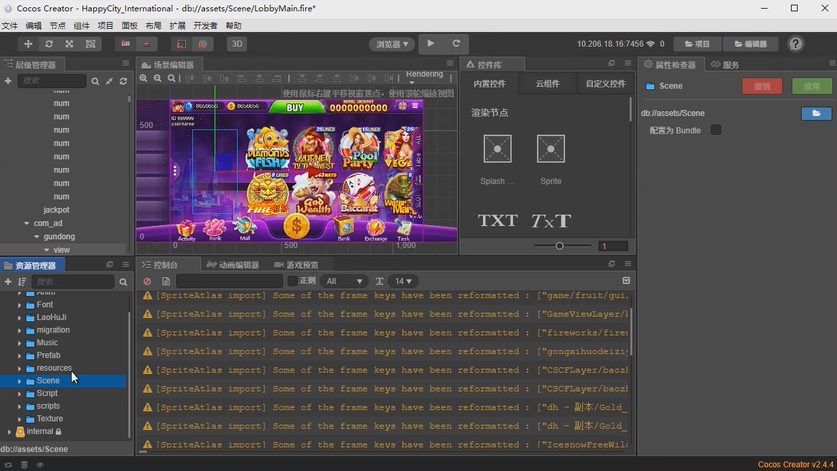This screenshot has width=837, height=471.
Task: Reset scene editor zoom
Action: (171, 78)
